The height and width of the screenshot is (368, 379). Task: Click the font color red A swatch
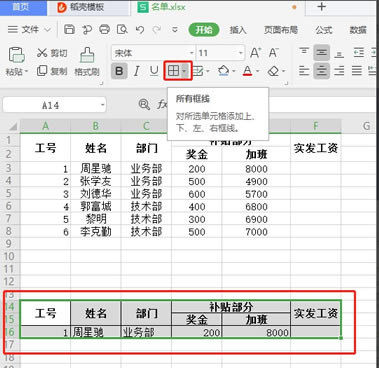point(247,71)
